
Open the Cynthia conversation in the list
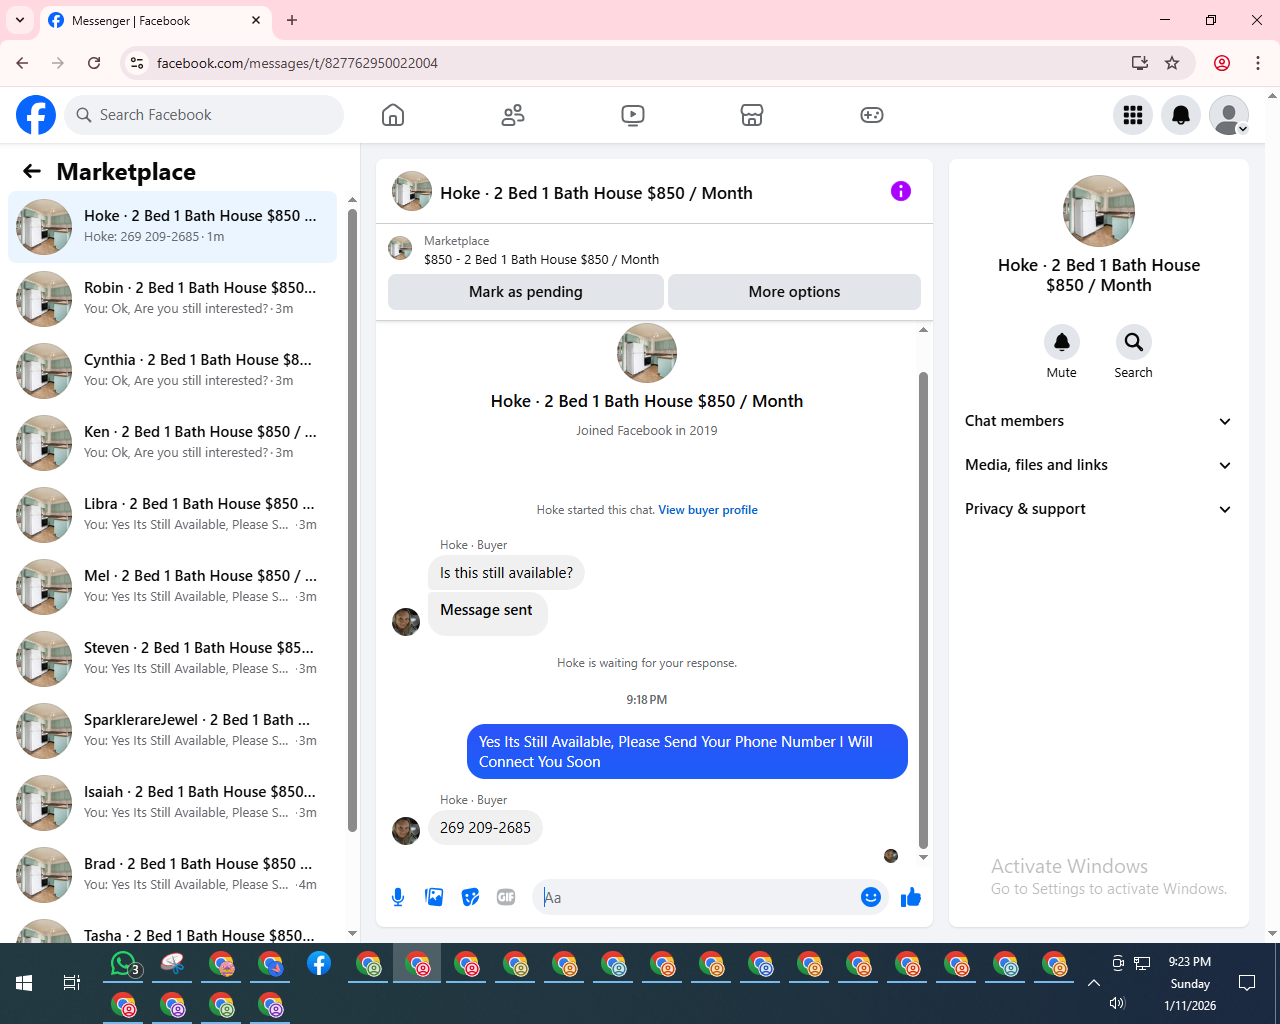click(x=172, y=371)
